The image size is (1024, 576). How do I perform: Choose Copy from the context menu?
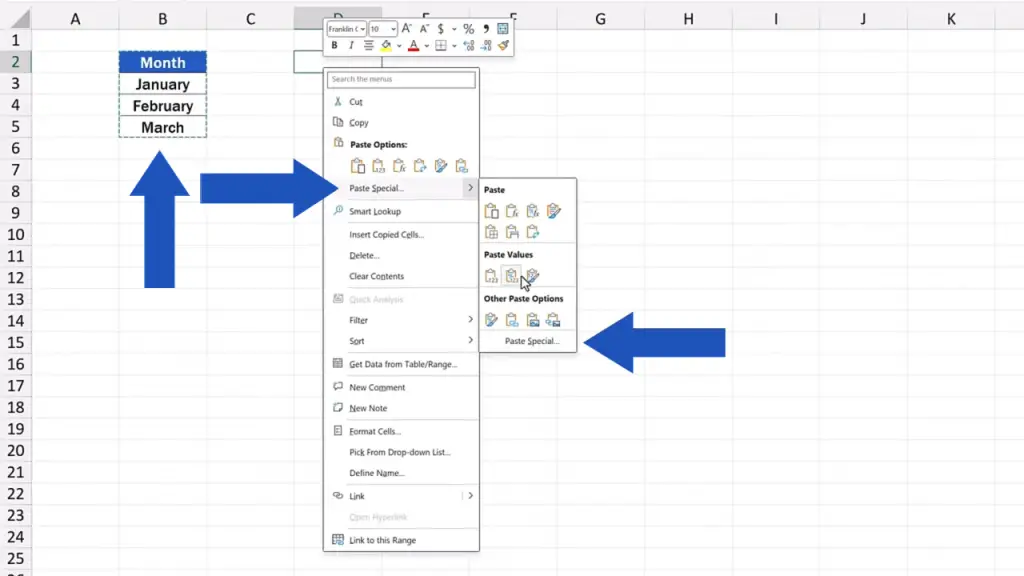tap(401, 123)
